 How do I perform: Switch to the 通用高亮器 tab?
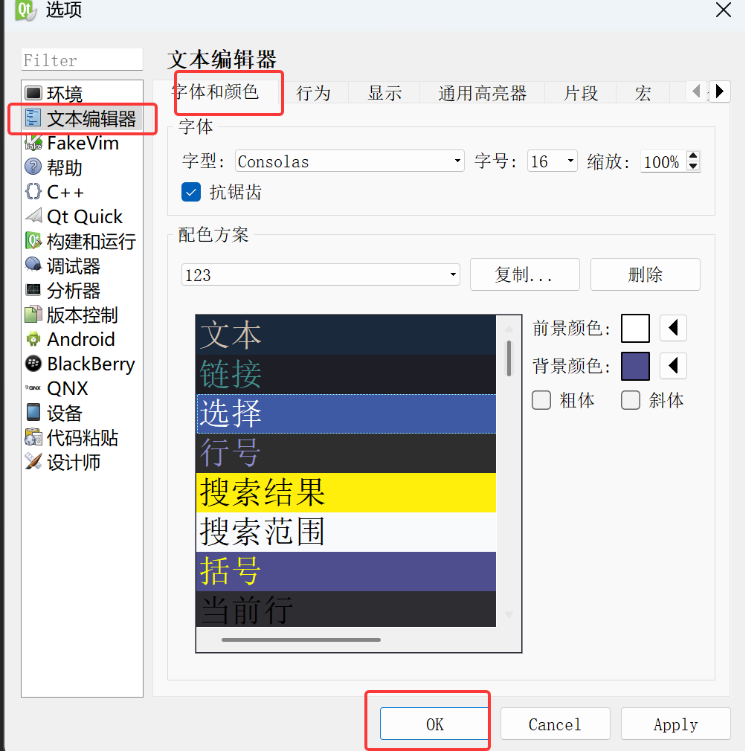(x=482, y=93)
